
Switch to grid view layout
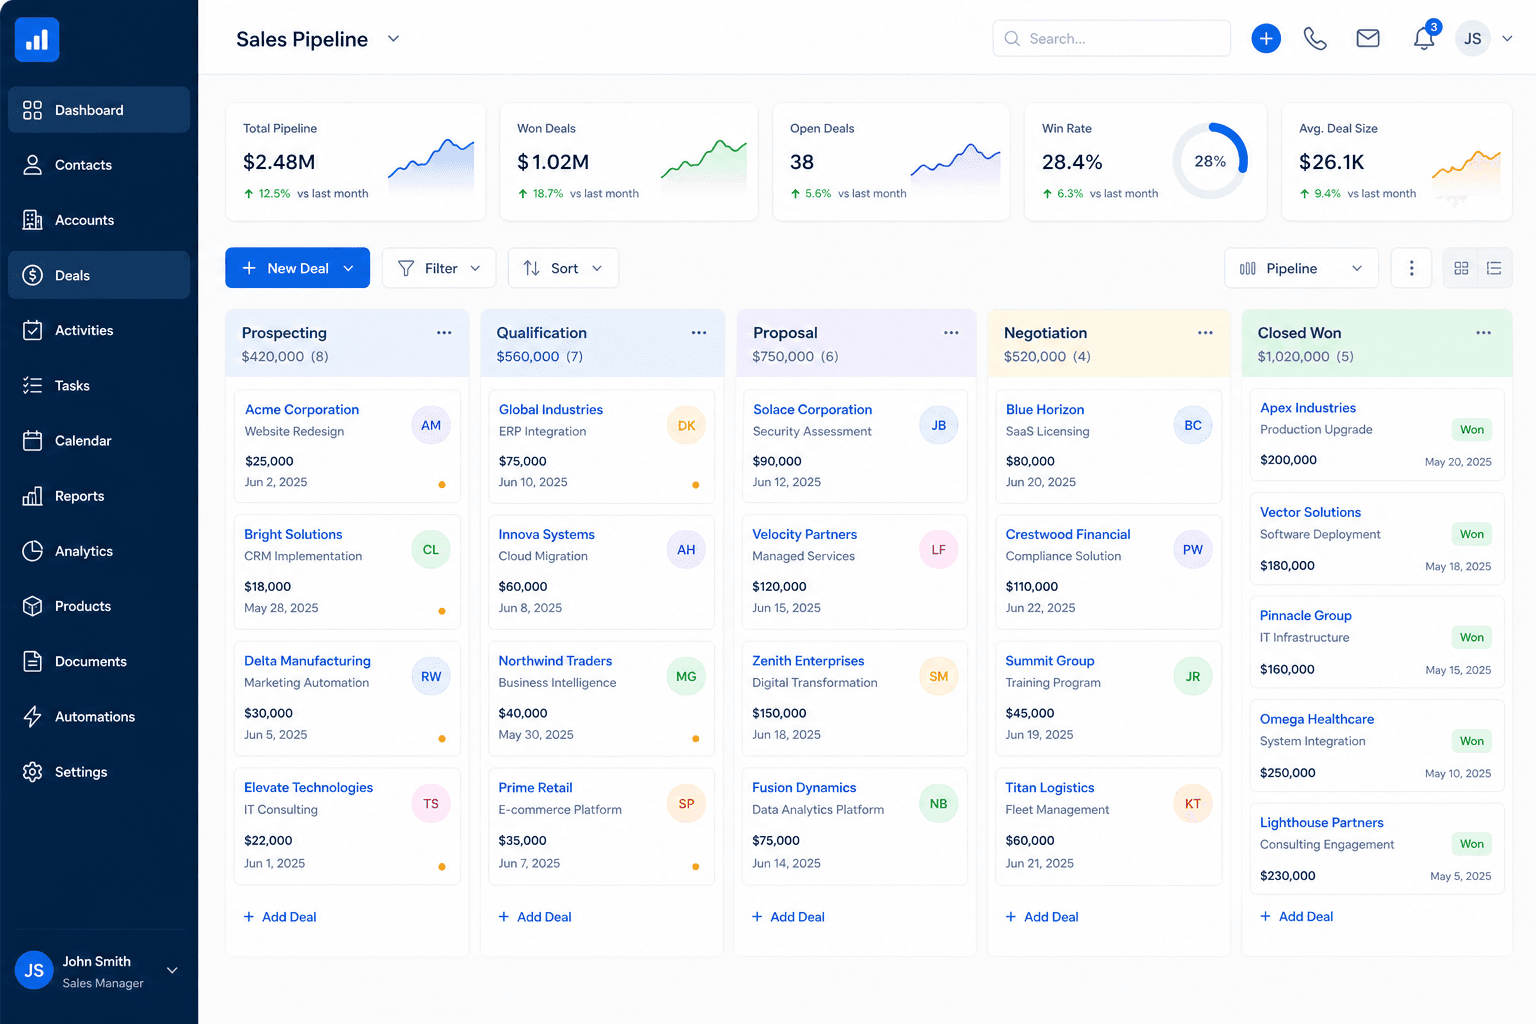click(1461, 268)
